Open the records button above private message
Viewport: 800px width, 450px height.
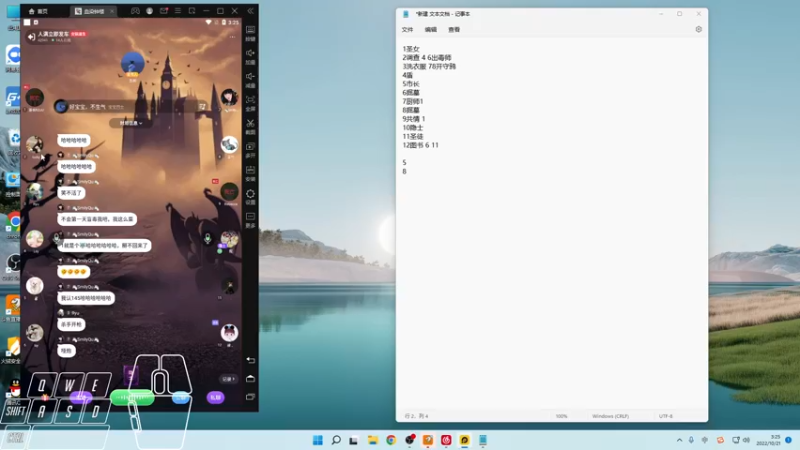point(228,379)
